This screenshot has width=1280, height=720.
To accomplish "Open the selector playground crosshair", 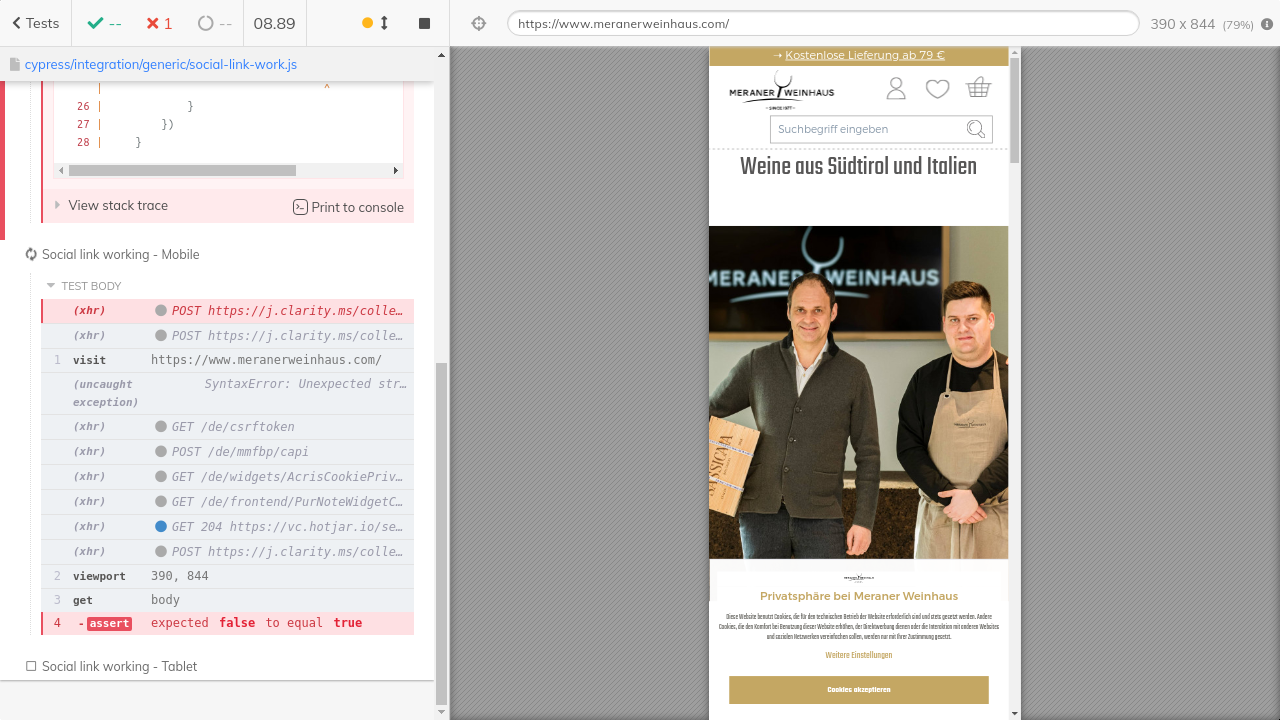I will [479, 23].
